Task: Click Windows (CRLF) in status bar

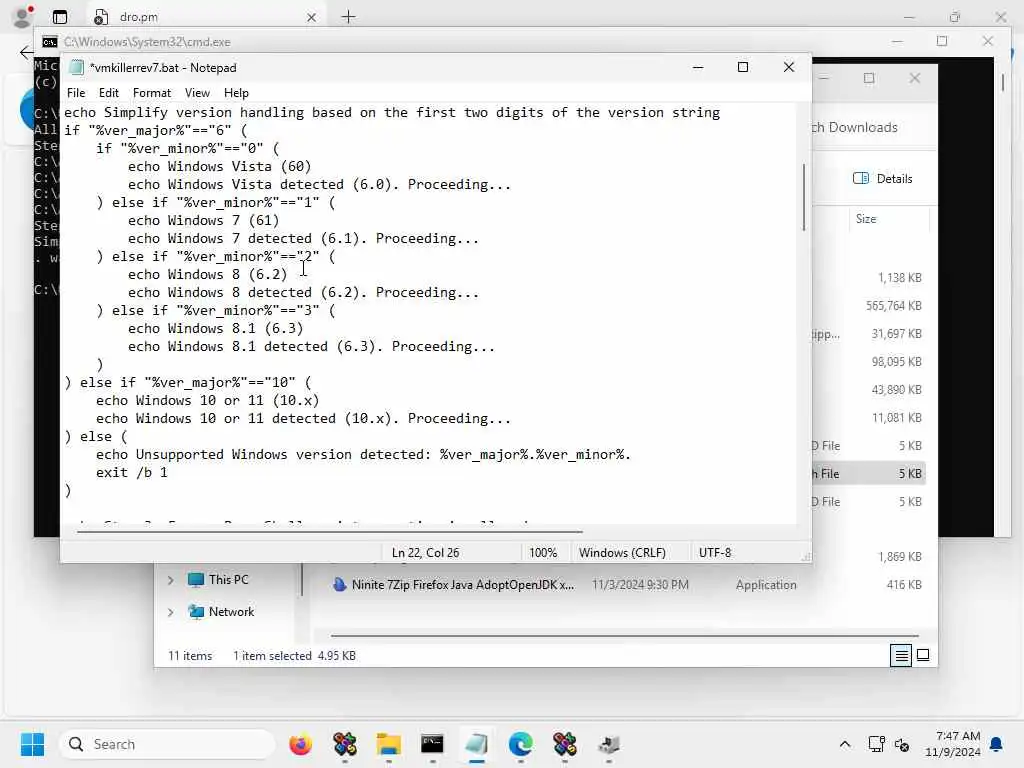Action: pyautogui.click(x=622, y=552)
